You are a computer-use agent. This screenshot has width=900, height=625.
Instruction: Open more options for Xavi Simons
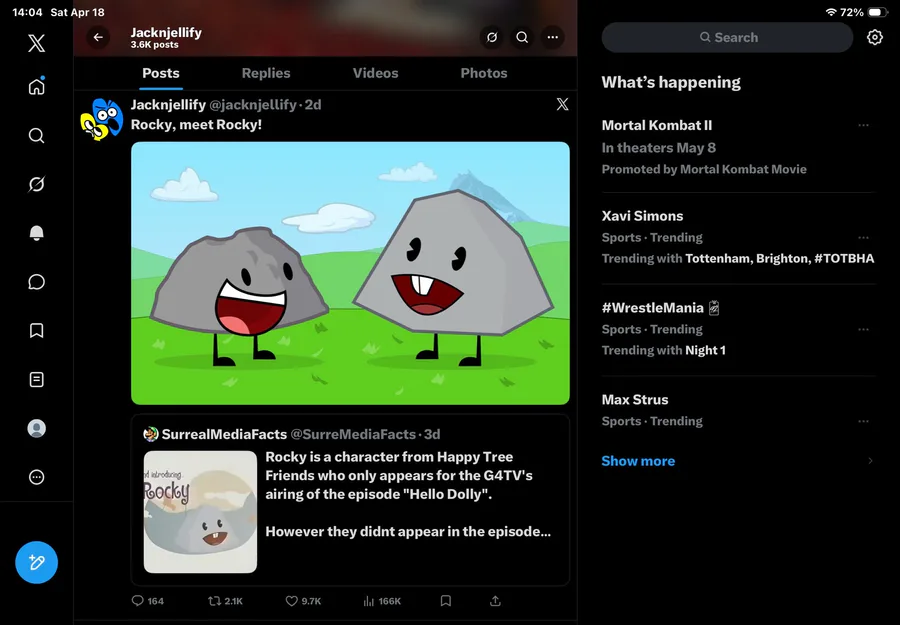[x=863, y=238]
